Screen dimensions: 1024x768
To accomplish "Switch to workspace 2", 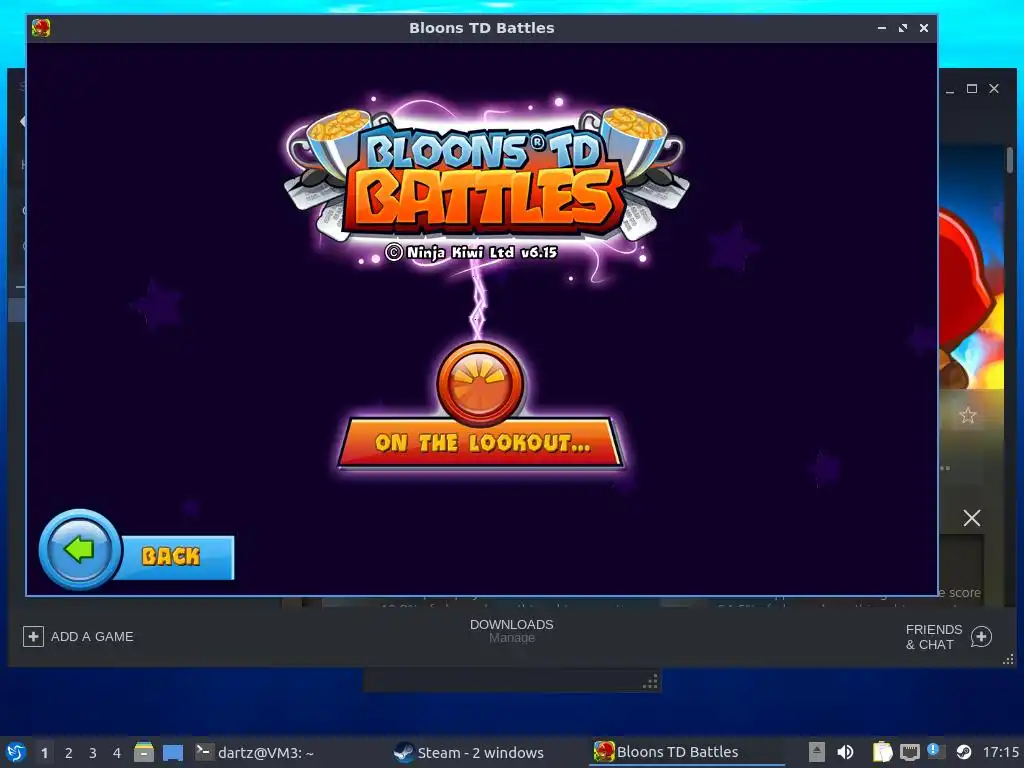I will (69, 753).
